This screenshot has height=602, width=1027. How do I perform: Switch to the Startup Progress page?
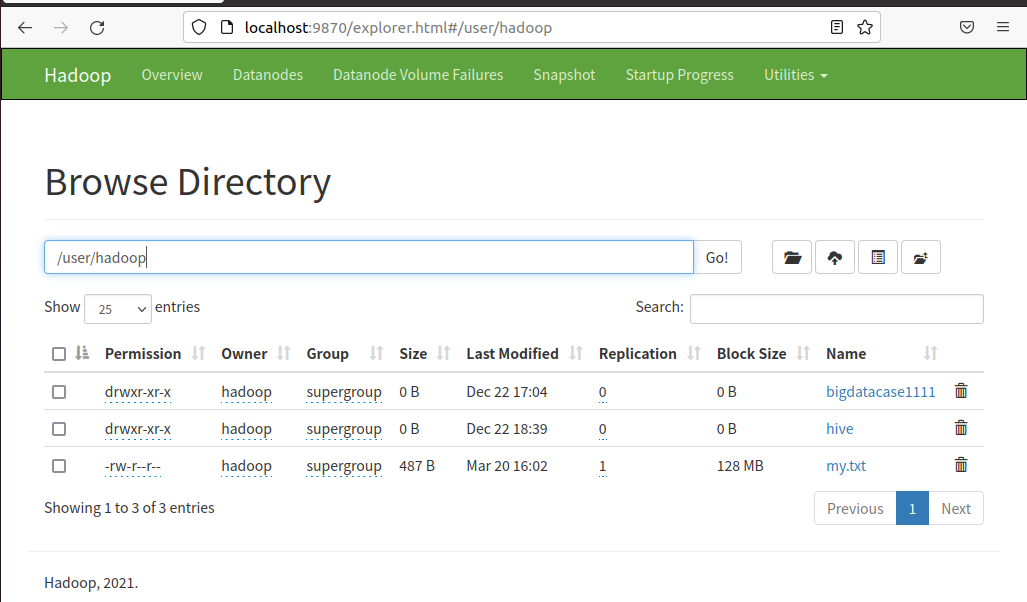coord(679,75)
